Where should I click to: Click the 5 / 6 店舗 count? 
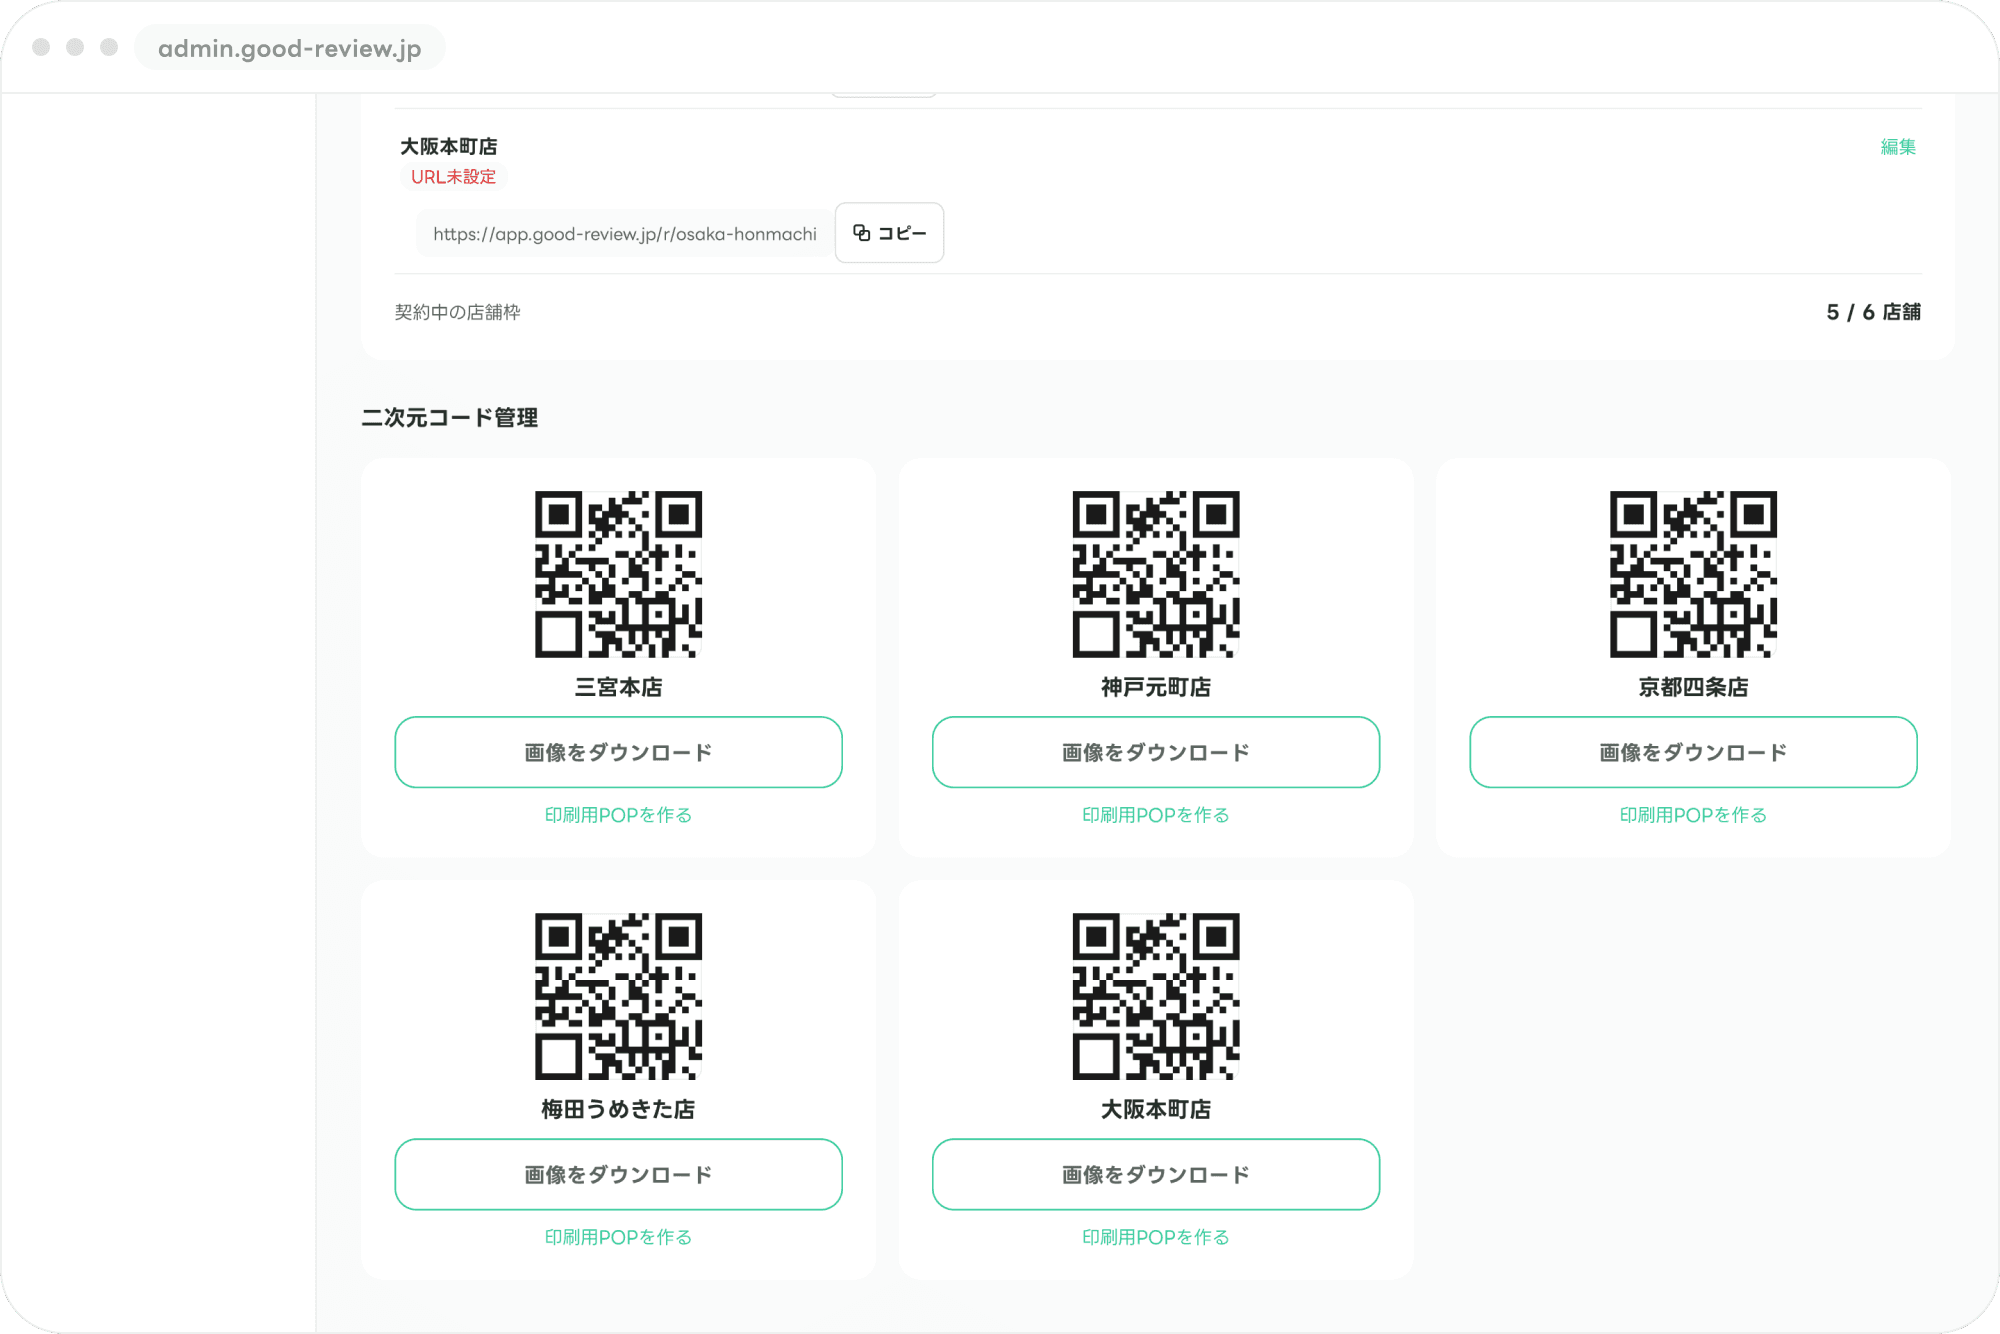(x=1873, y=312)
